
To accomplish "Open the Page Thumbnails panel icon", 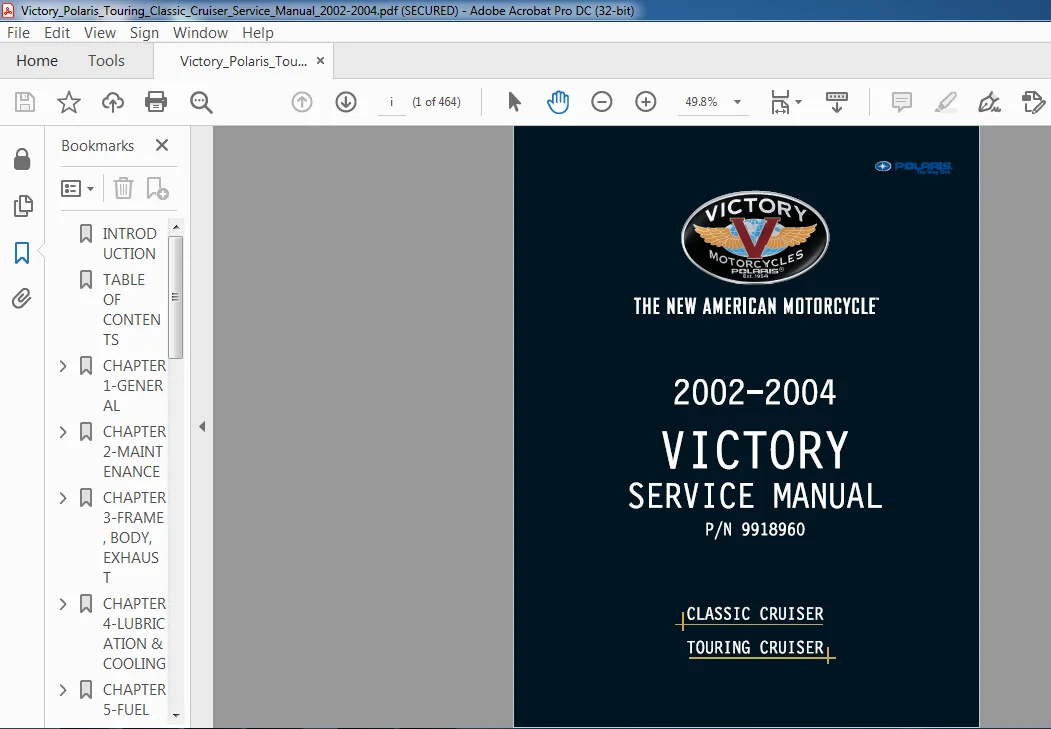I will coord(23,206).
